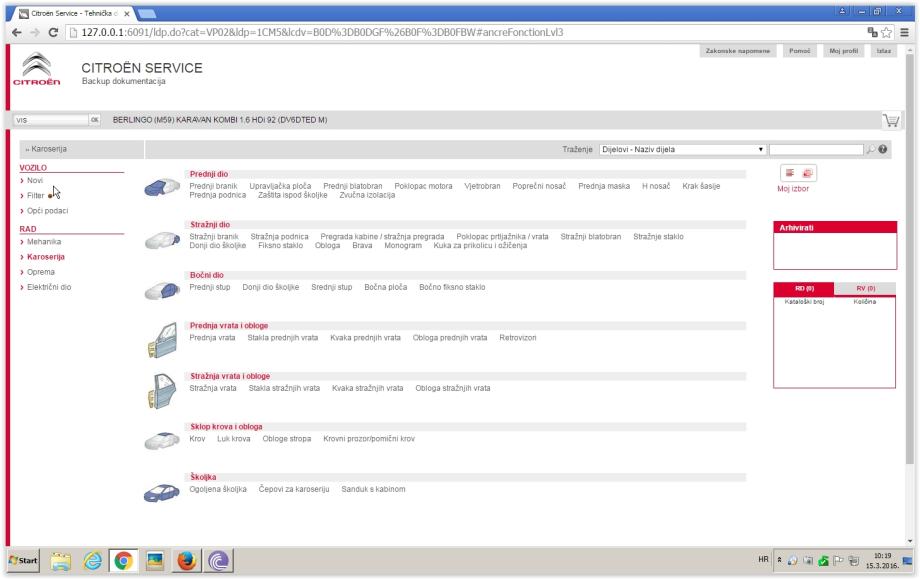Click the Citroën Service browser tab
The width and height of the screenshot is (920, 579).
pos(72,13)
